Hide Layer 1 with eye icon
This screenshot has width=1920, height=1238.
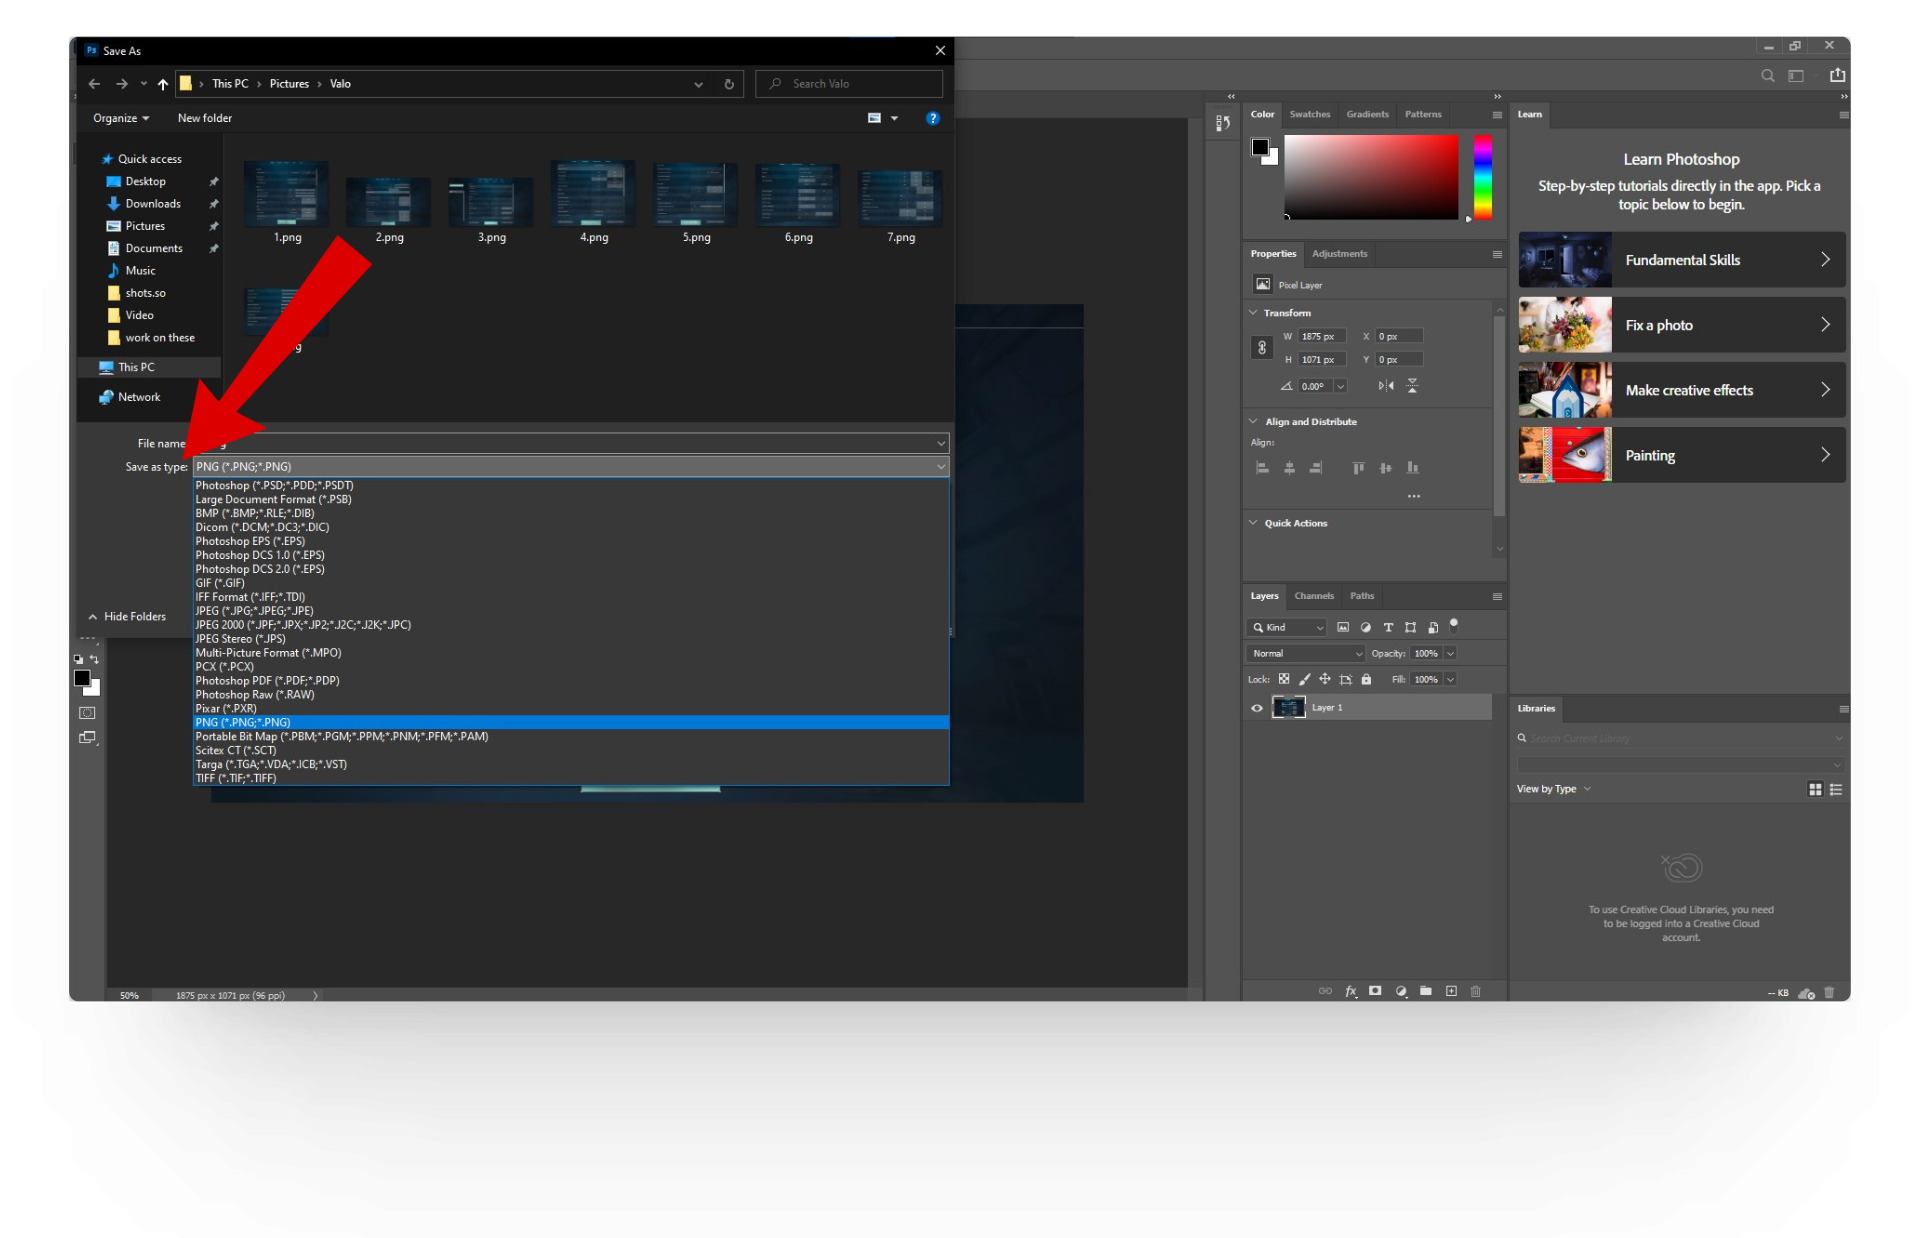(x=1257, y=708)
